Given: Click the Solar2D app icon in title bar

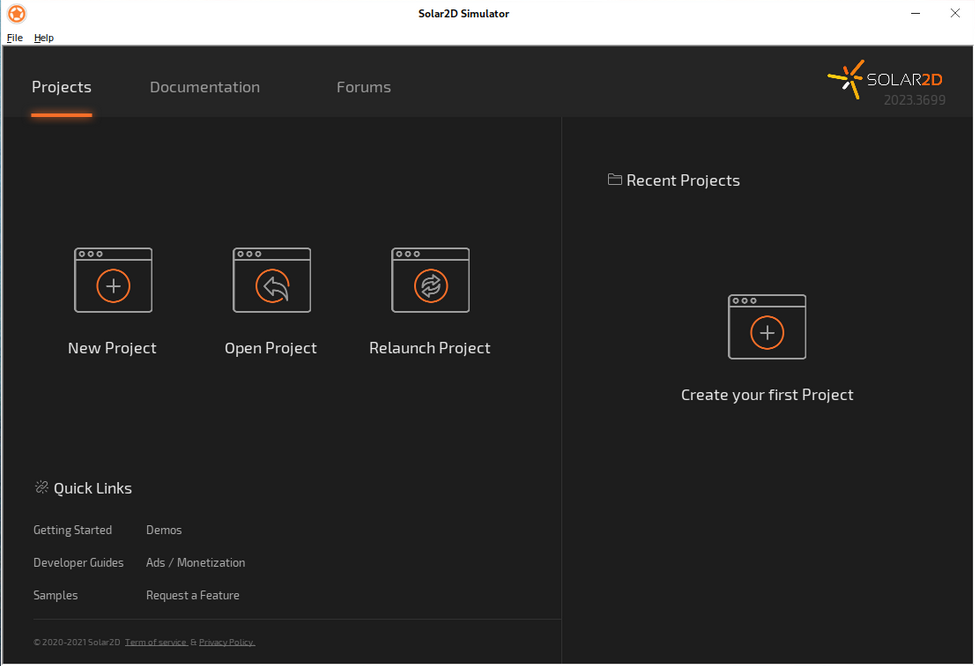Looking at the screenshot, I should pyautogui.click(x=17, y=14).
